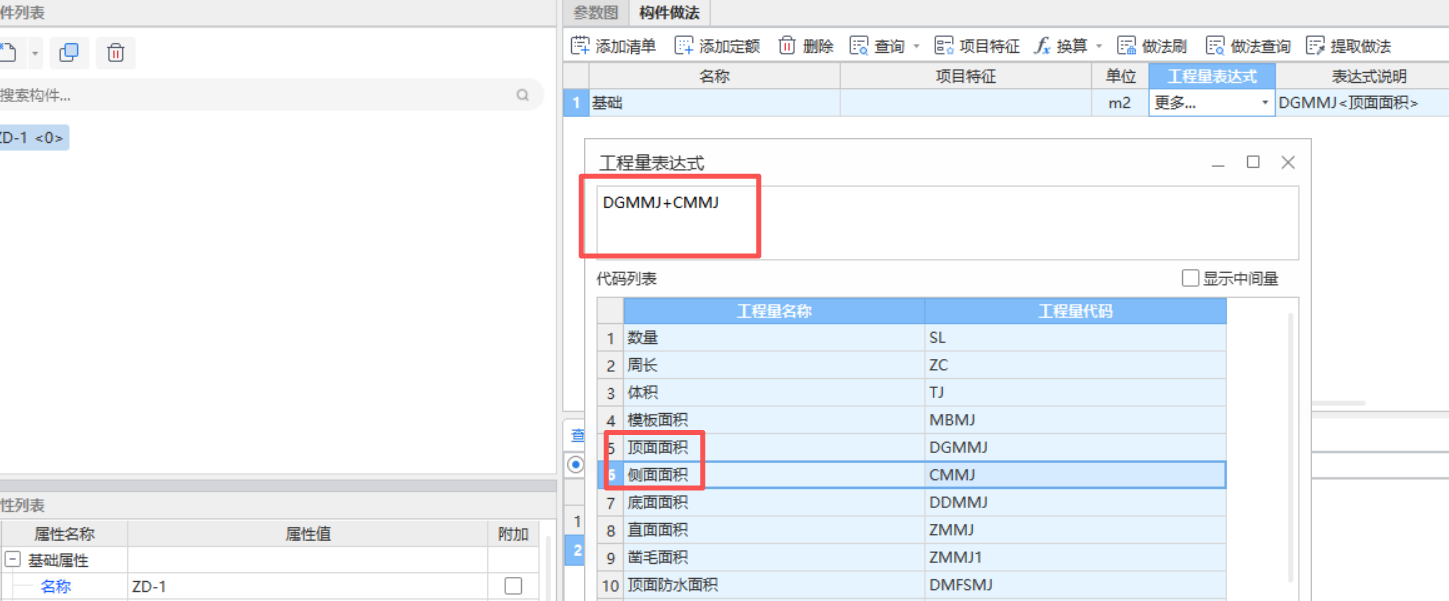Click the 工程量代码 column header
The image size is (1449, 601).
(x=1076, y=311)
